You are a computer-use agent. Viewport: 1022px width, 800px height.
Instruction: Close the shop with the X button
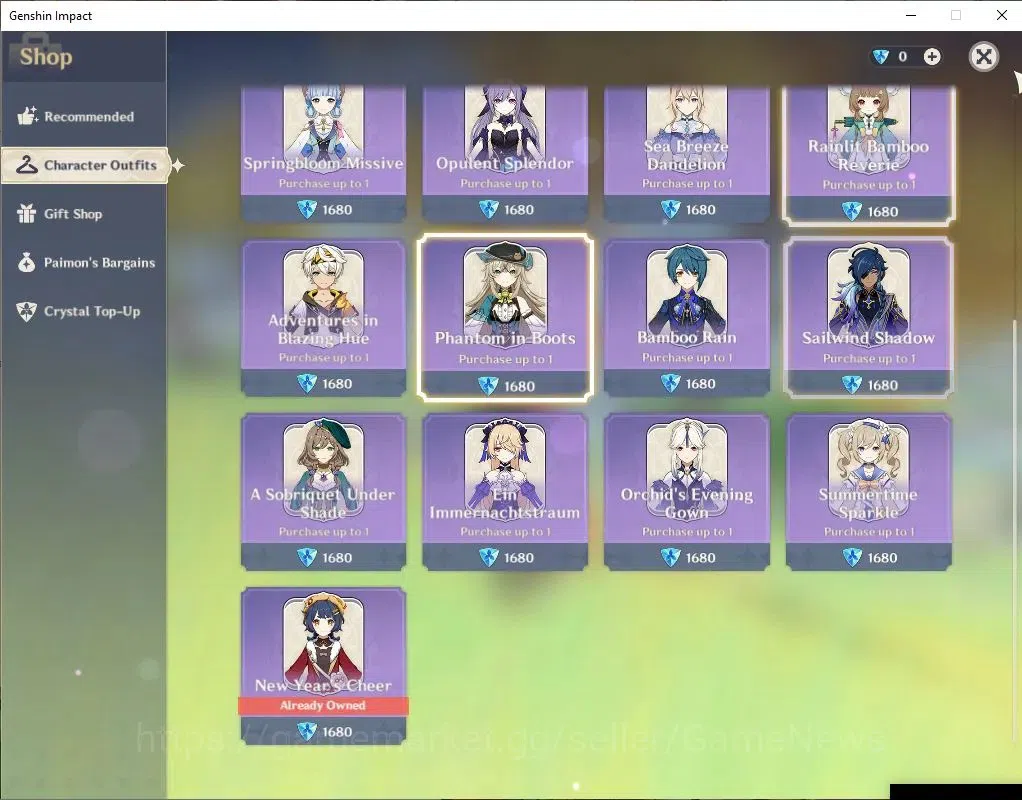[x=984, y=57]
